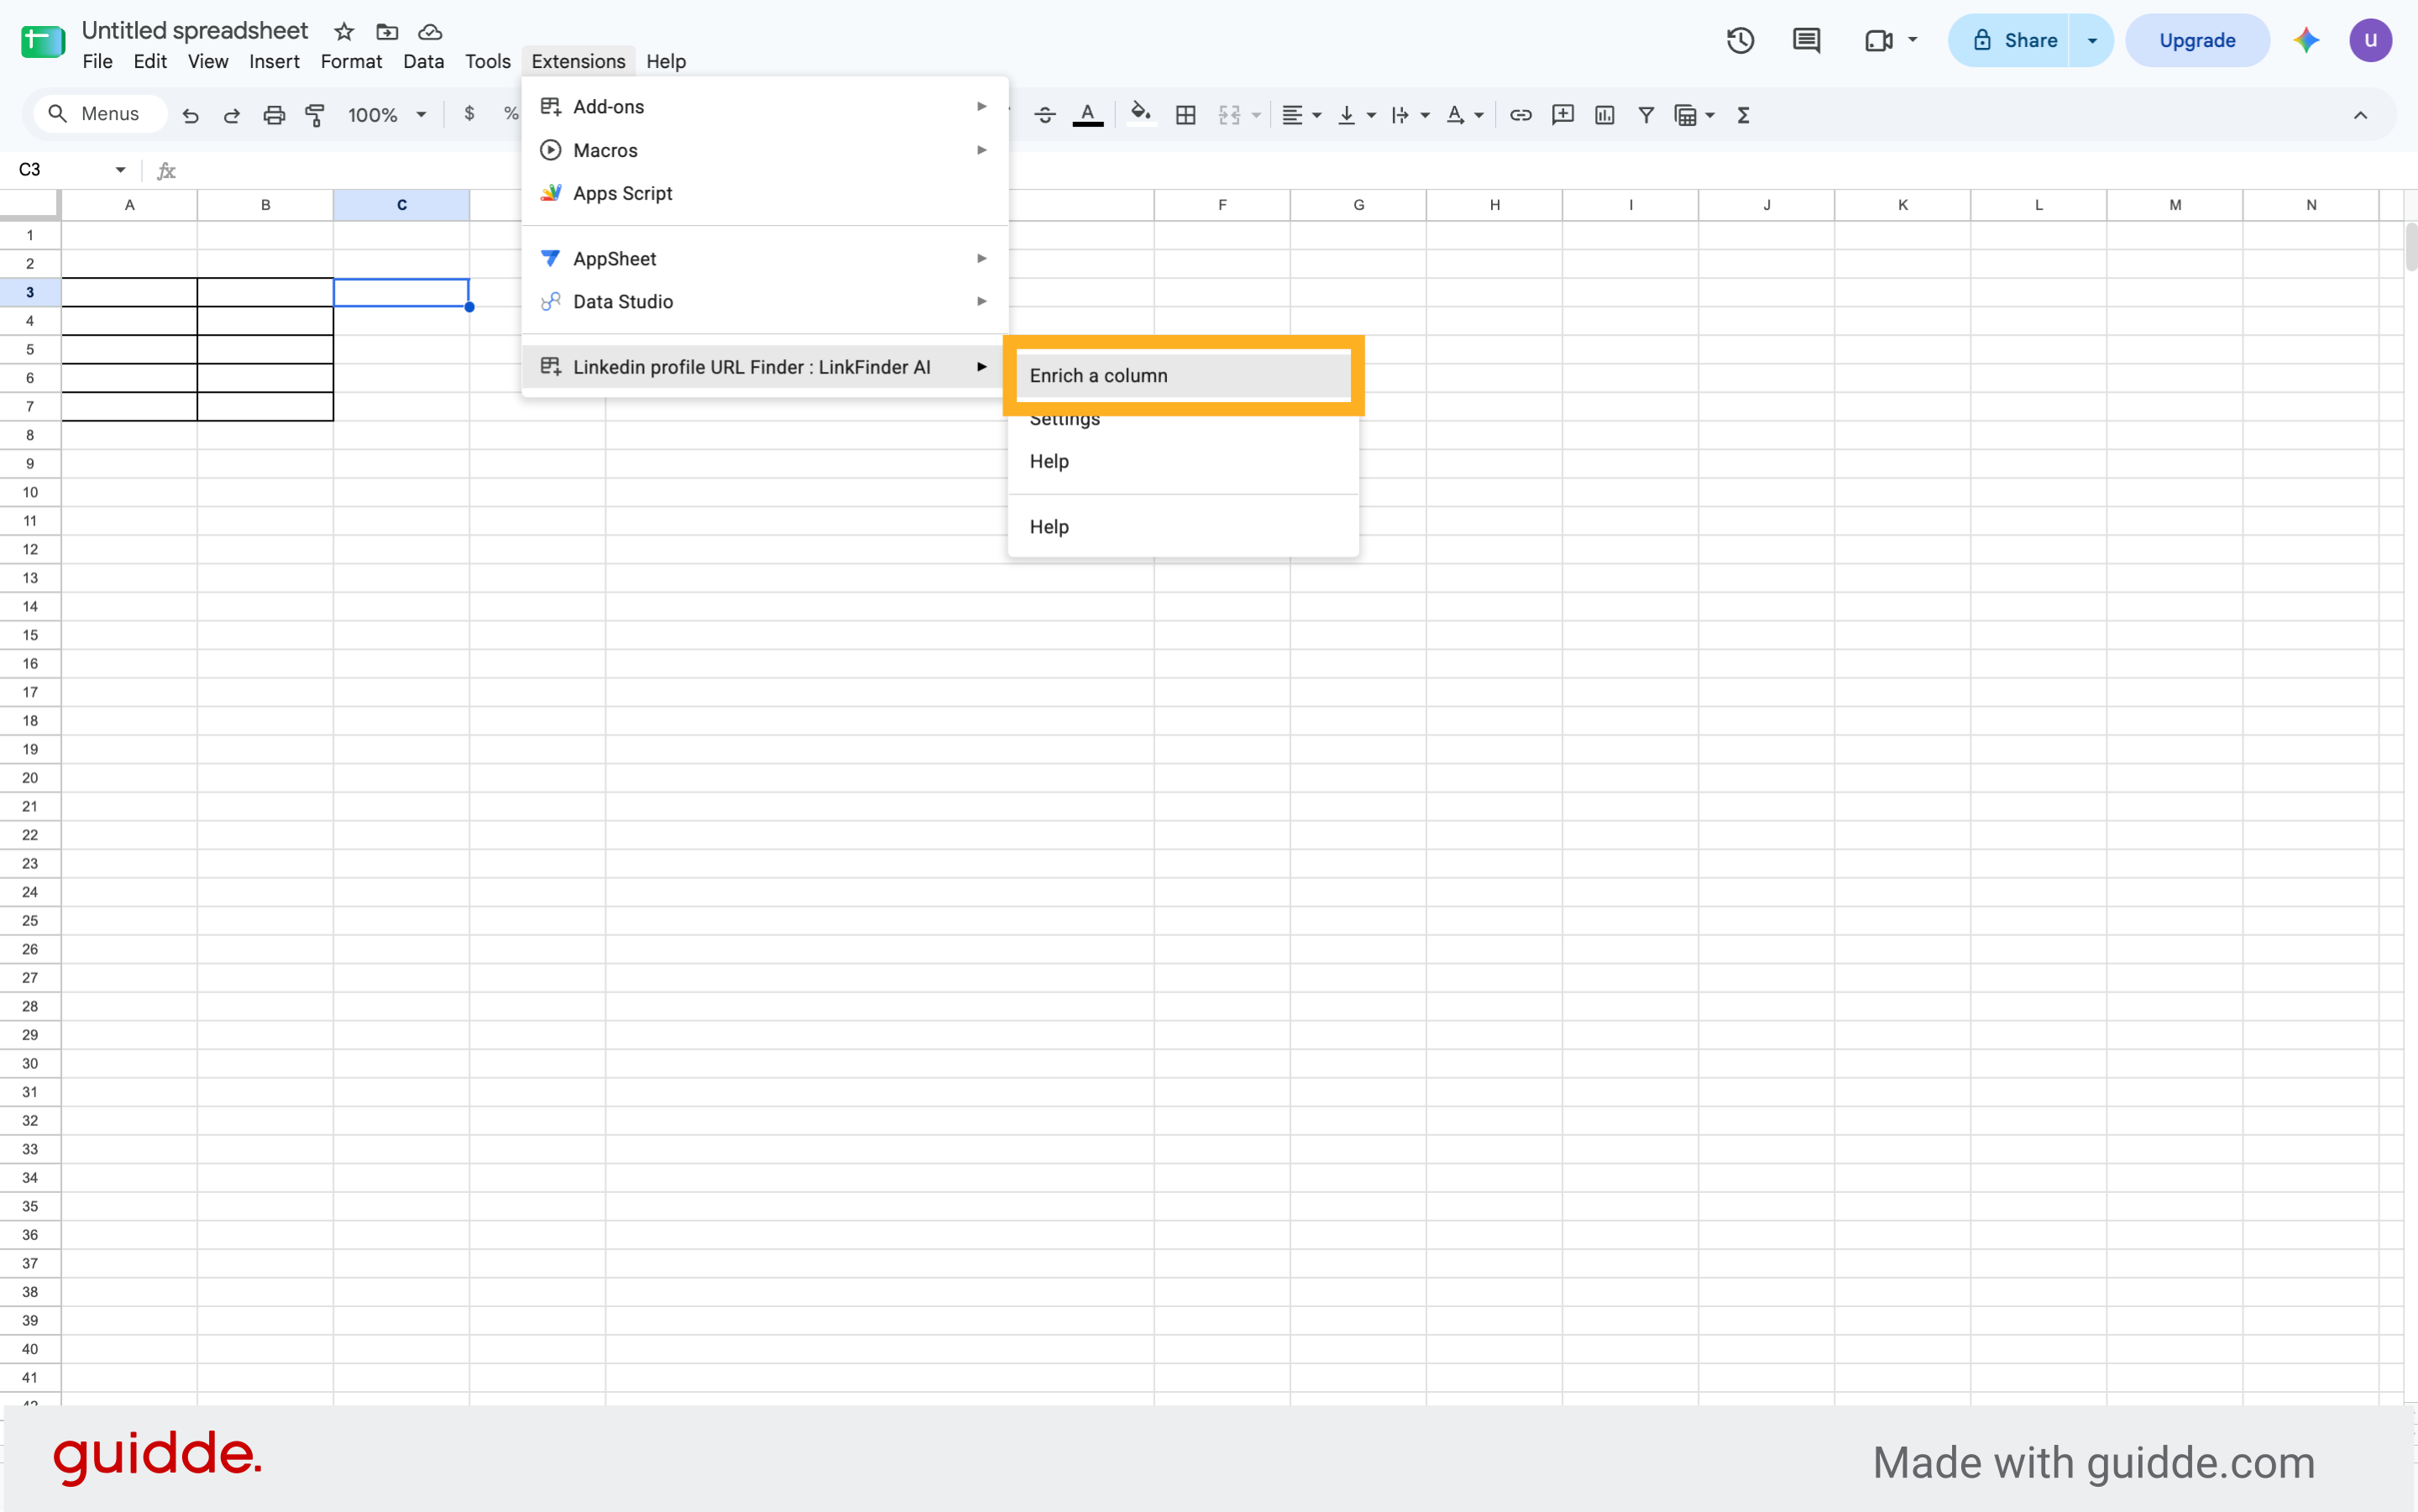Open the Share options dropdown arrow
The height and width of the screenshot is (1512, 2418).
2091,40
